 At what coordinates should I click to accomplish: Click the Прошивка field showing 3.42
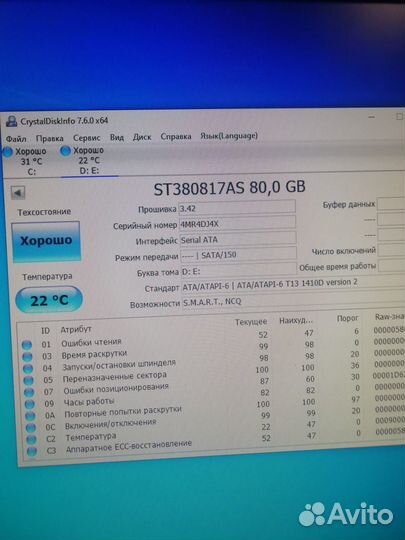pos(237,208)
